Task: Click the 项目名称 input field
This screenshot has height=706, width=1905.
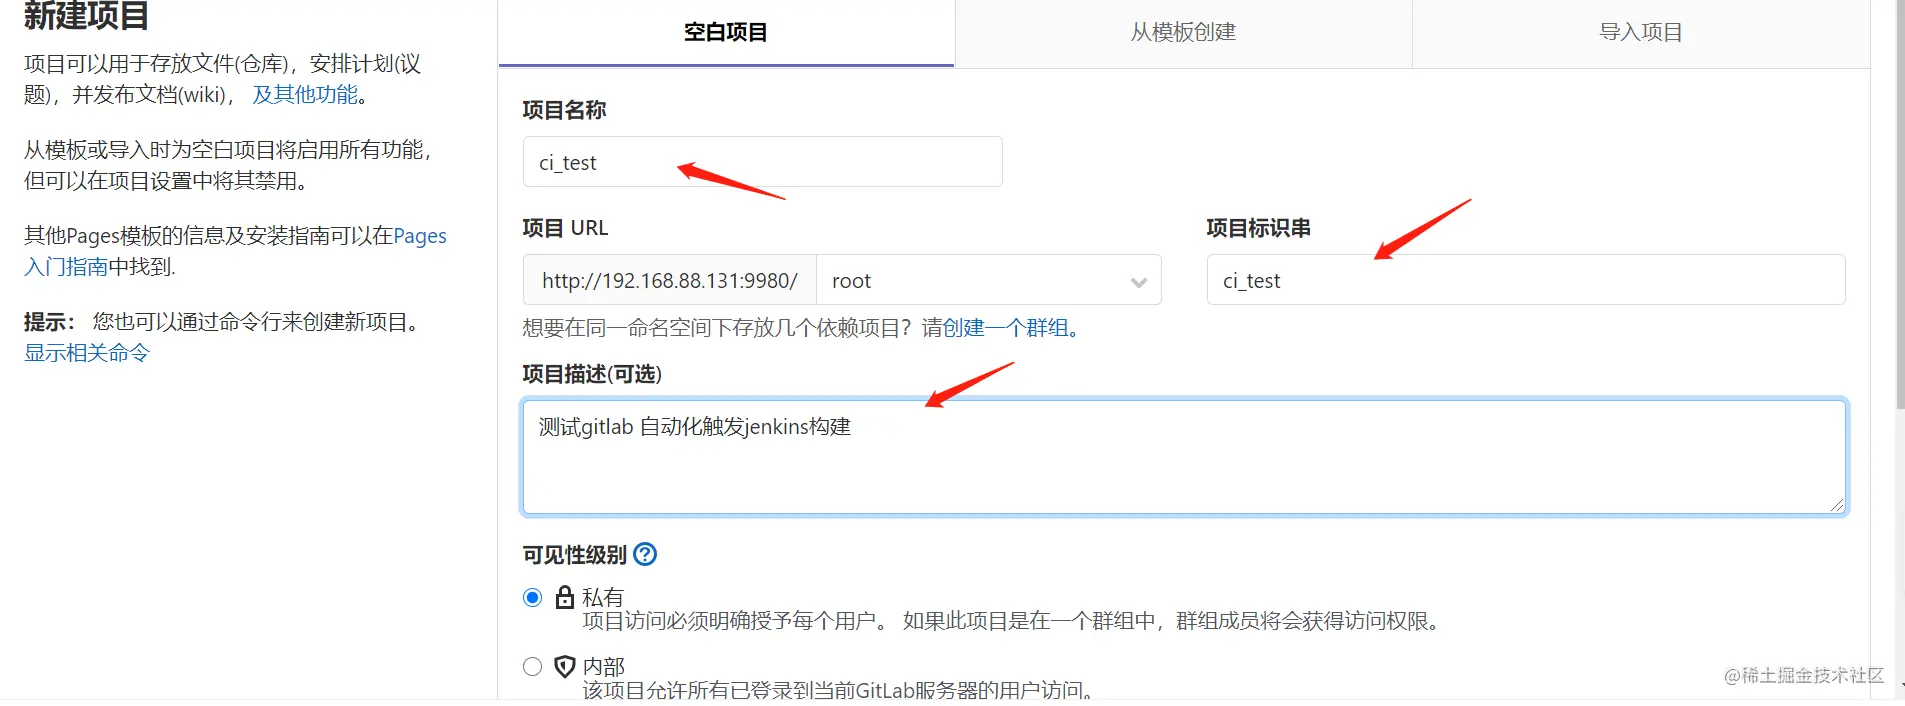Action: coord(762,162)
